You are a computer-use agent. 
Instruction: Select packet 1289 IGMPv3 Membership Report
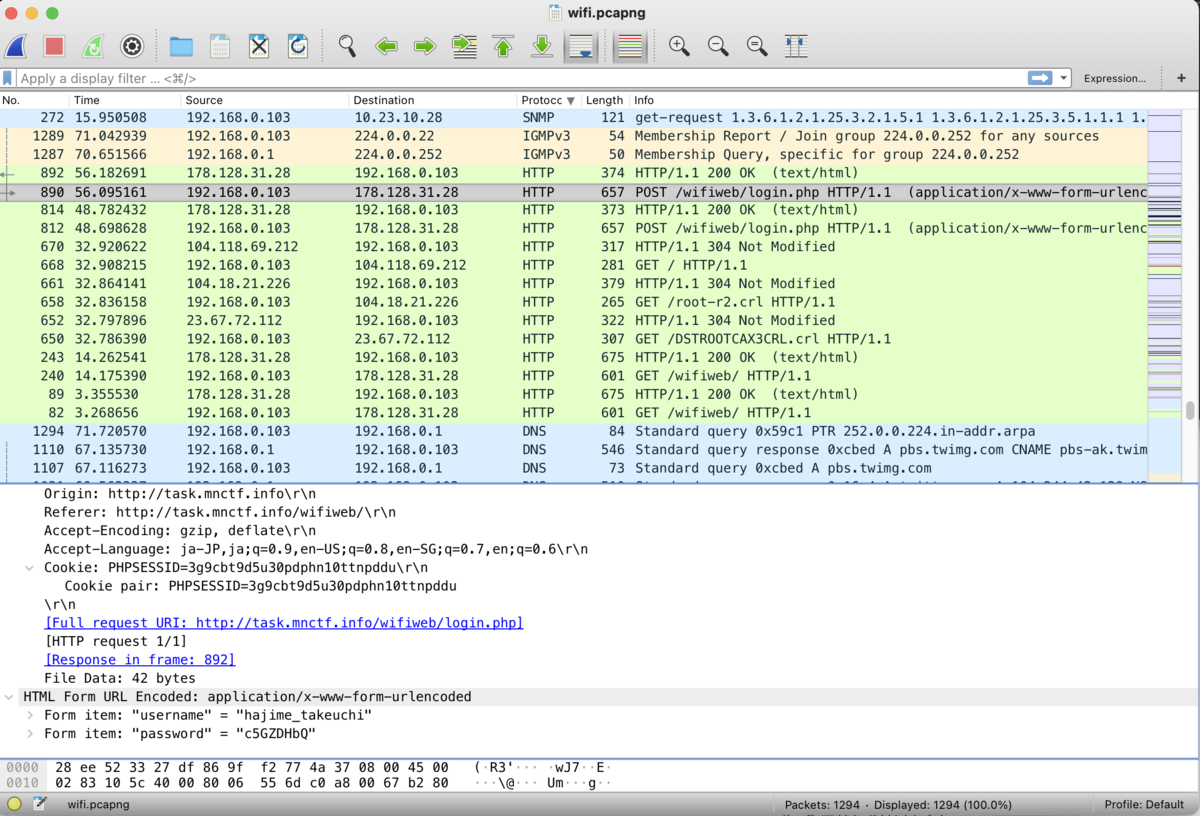(x=574, y=136)
